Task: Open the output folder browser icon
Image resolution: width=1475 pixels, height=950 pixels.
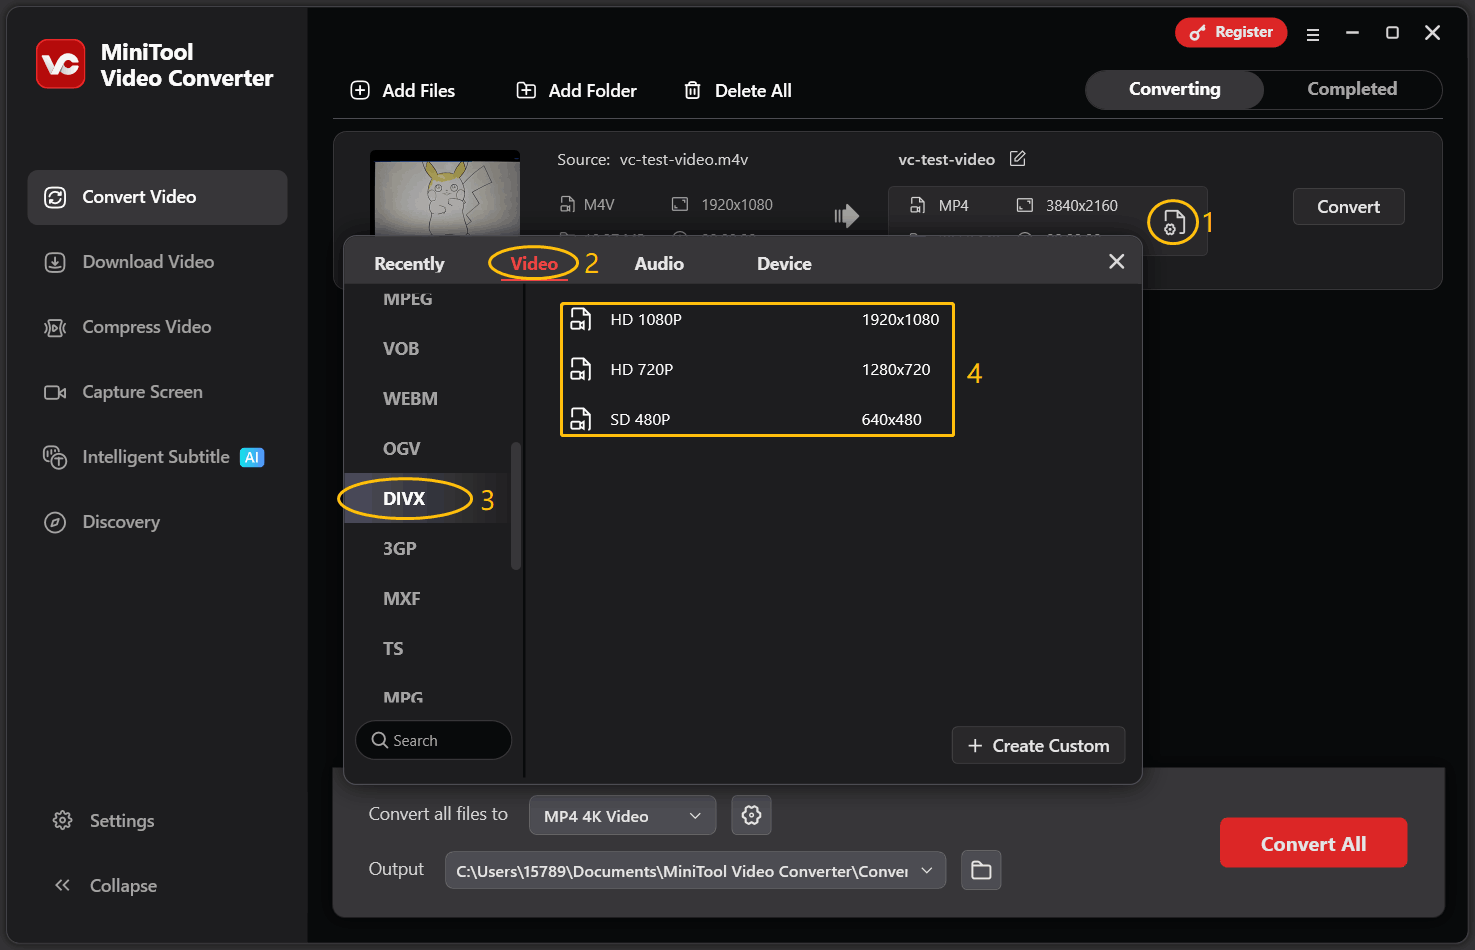Action: (x=981, y=870)
